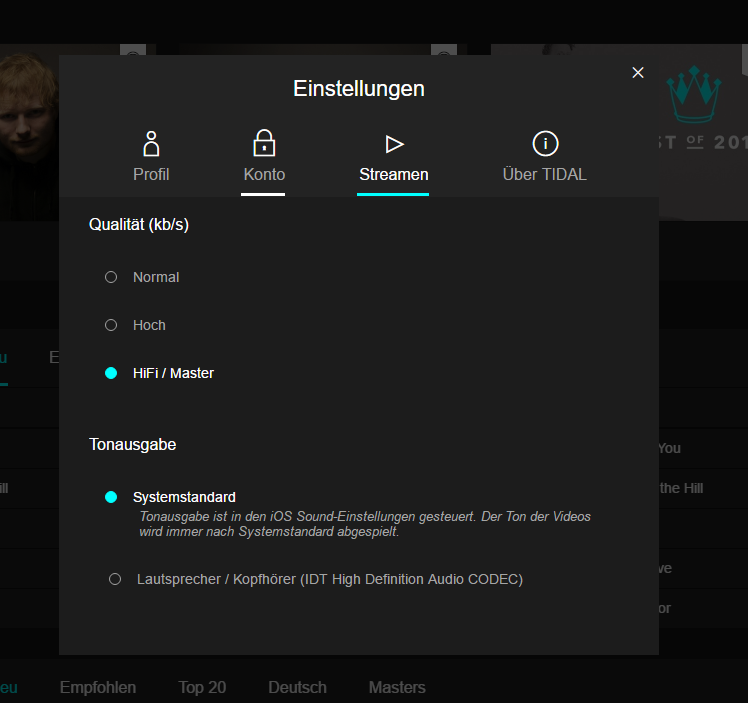Select Hoch quality radio button
Image resolution: width=748 pixels, height=703 pixels.
[x=111, y=325]
